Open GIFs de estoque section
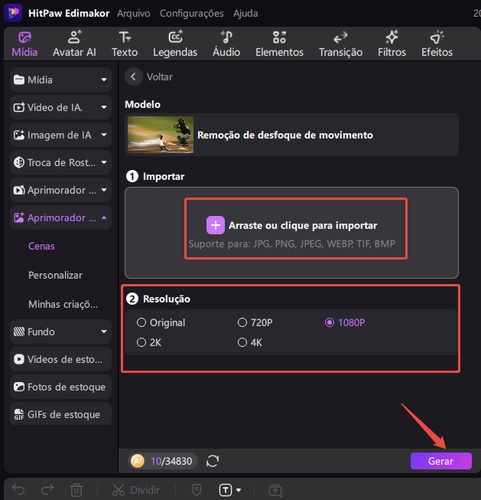 coord(60,414)
